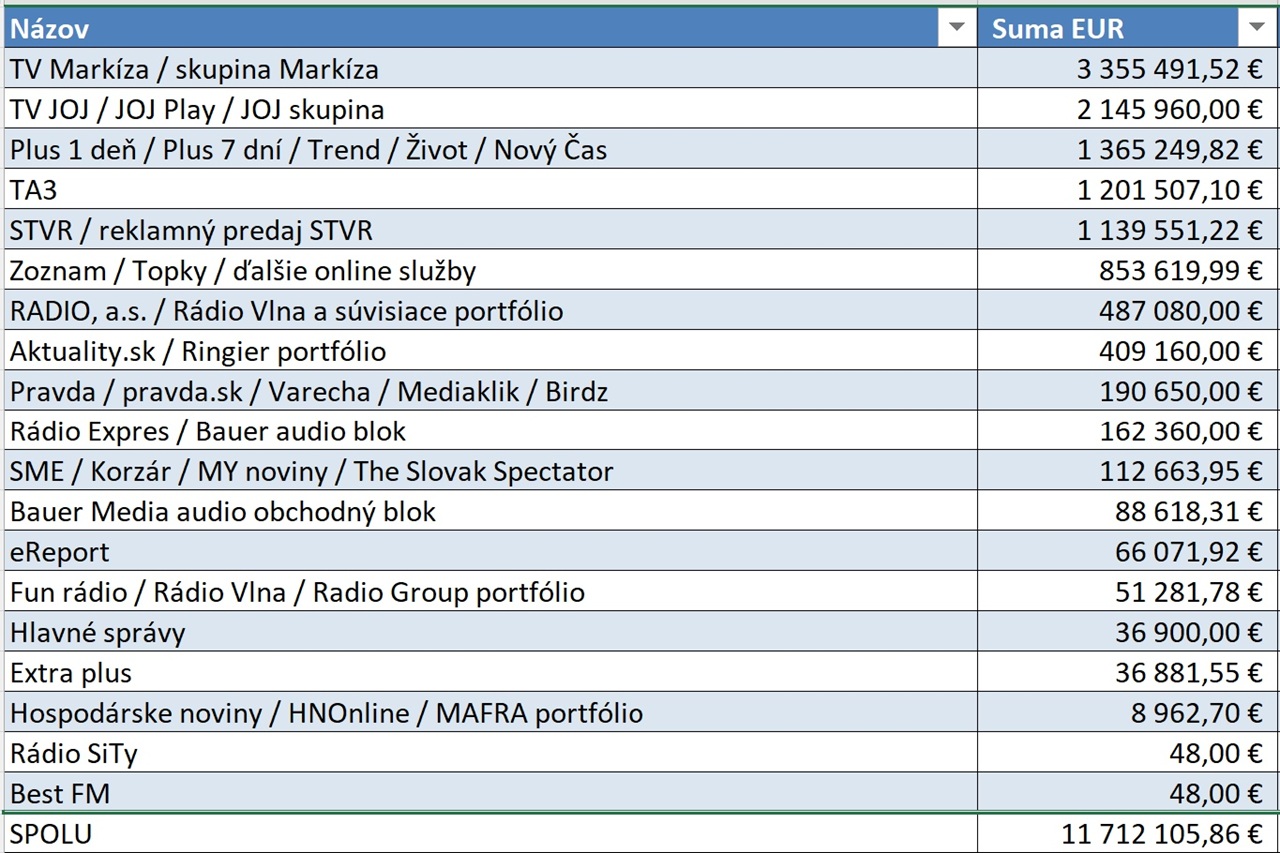Select the eReport cell
The height and width of the screenshot is (853, 1280).
tap(488, 551)
